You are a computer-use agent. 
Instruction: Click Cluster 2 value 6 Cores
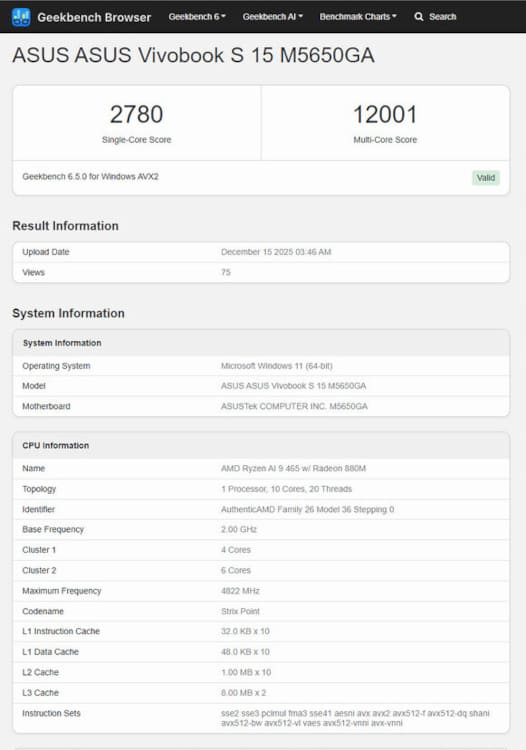[x=236, y=570]
